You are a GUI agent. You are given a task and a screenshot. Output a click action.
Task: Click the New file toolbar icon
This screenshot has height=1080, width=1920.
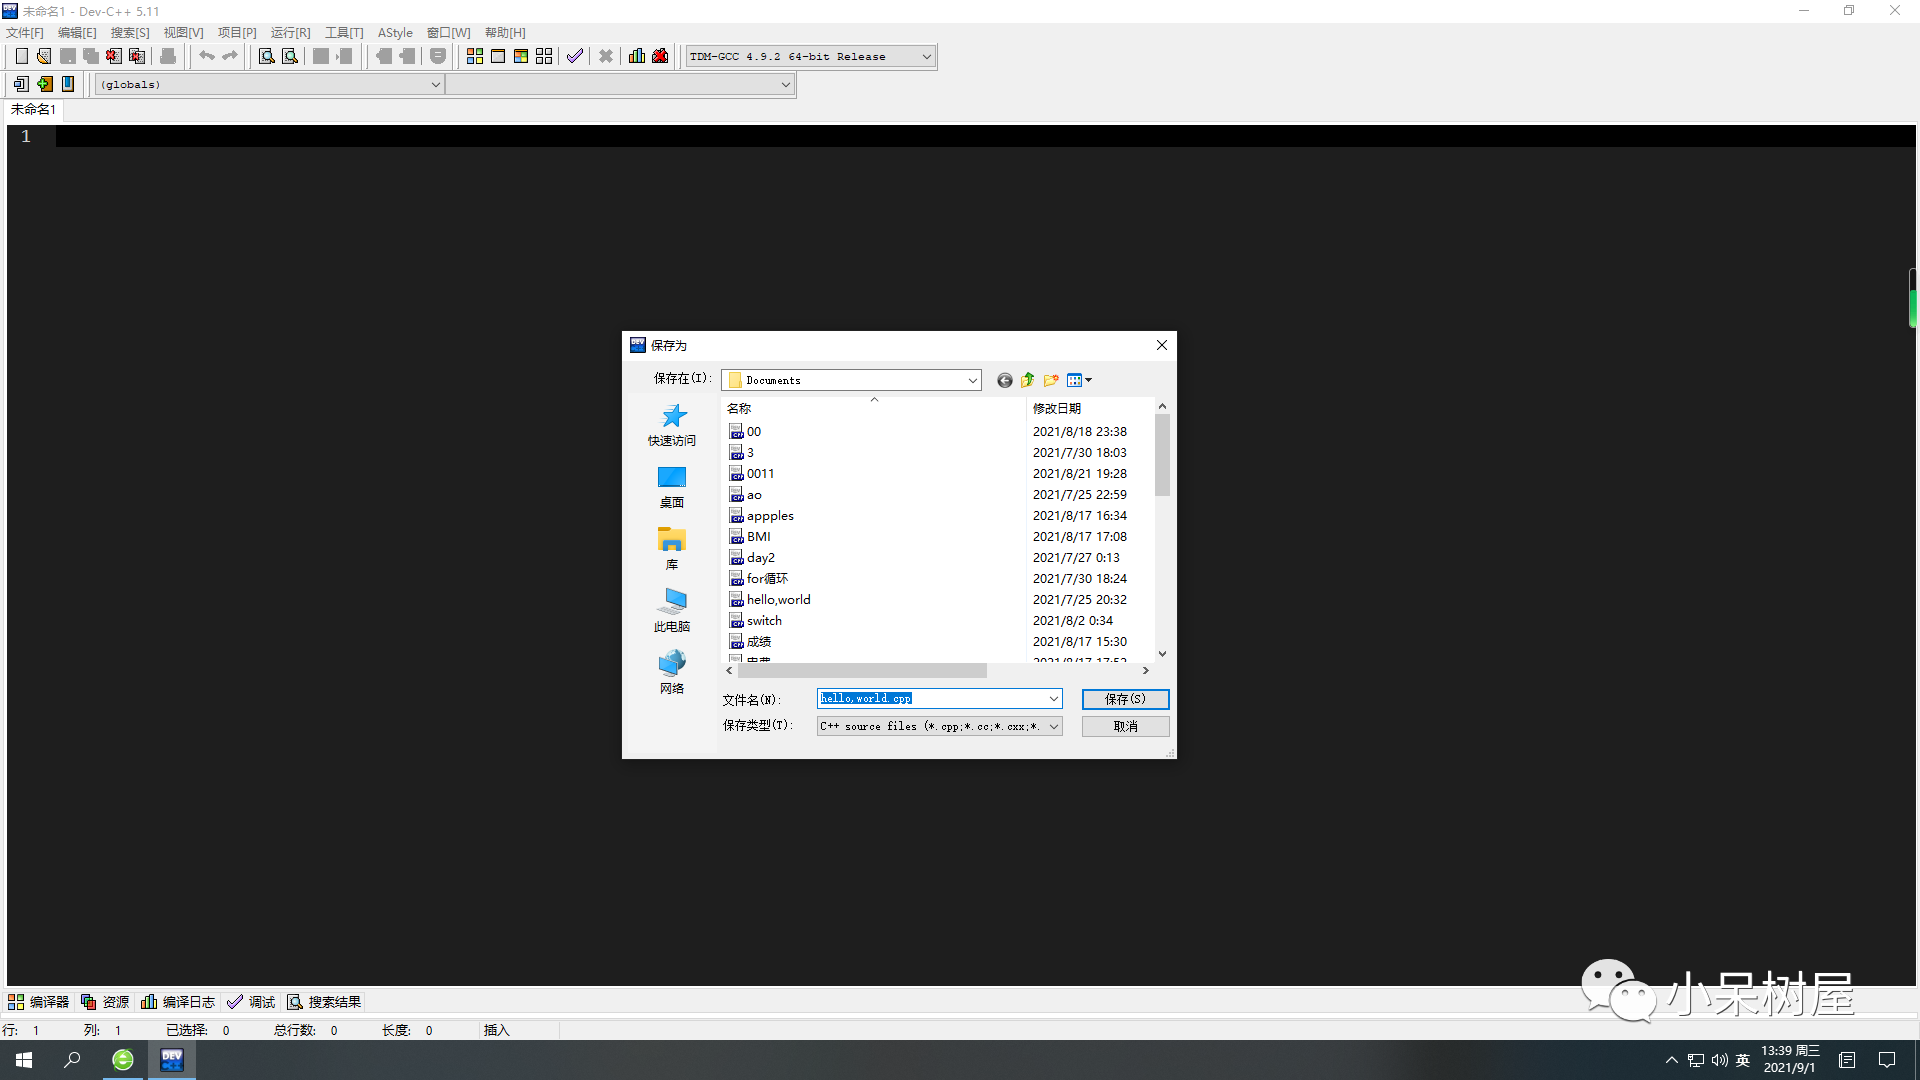pos(21,56)
